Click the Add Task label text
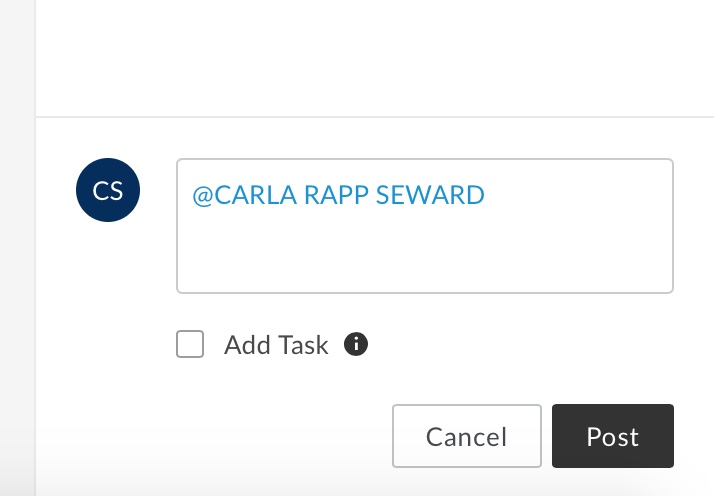The image size is (714, 496). point(276,345)
